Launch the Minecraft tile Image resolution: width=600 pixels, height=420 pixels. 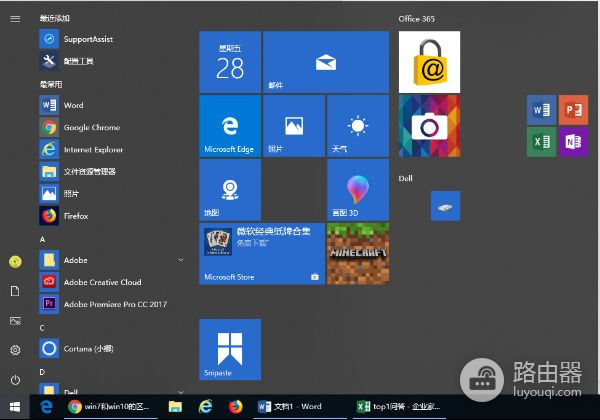click(357, 254)
